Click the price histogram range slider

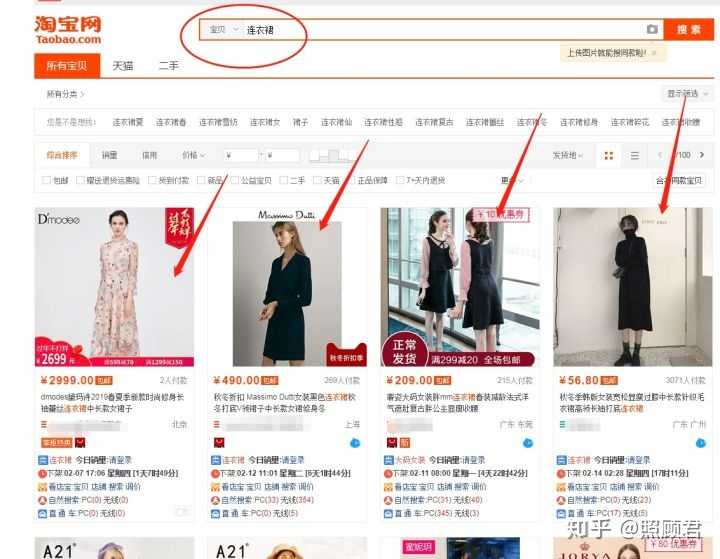[332, 156]
